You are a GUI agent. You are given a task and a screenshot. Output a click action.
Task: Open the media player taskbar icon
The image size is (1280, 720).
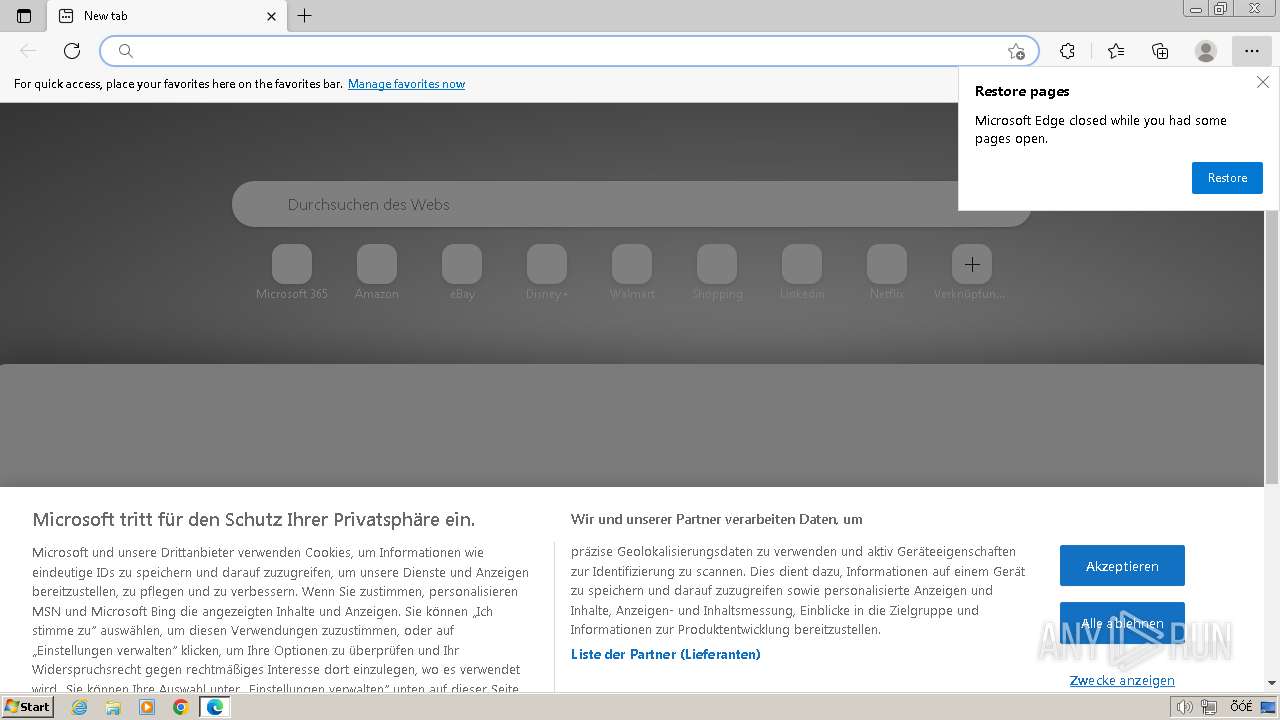coord(147,707)
